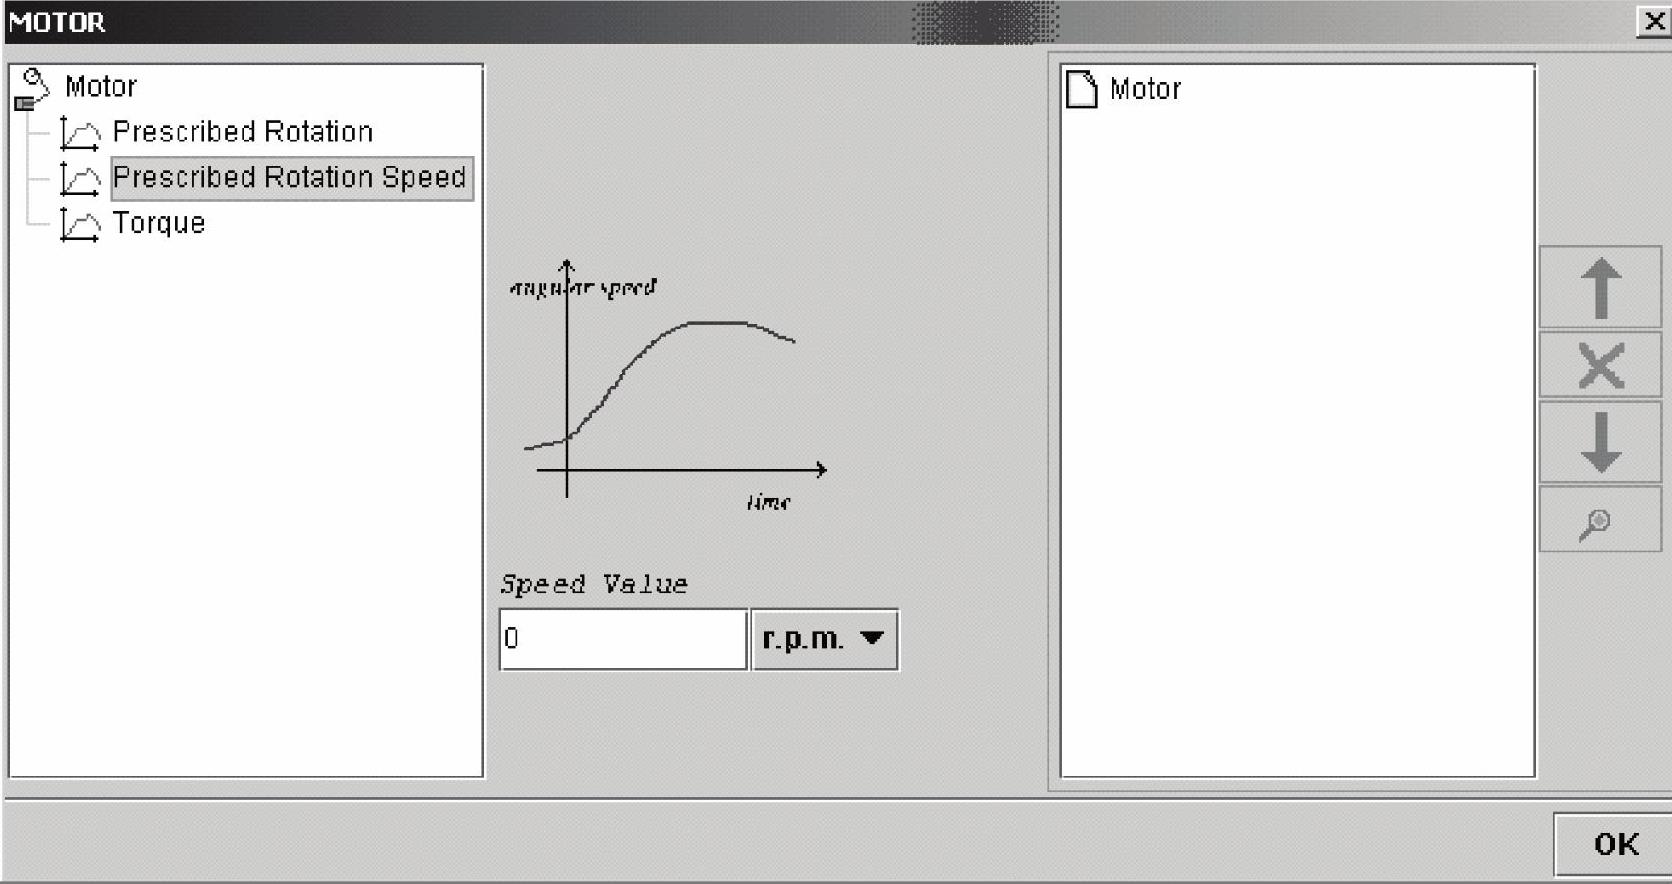Click the Torque graph icon
The height and width of the screenshot is (884, 1672).
tap(79, 224)
